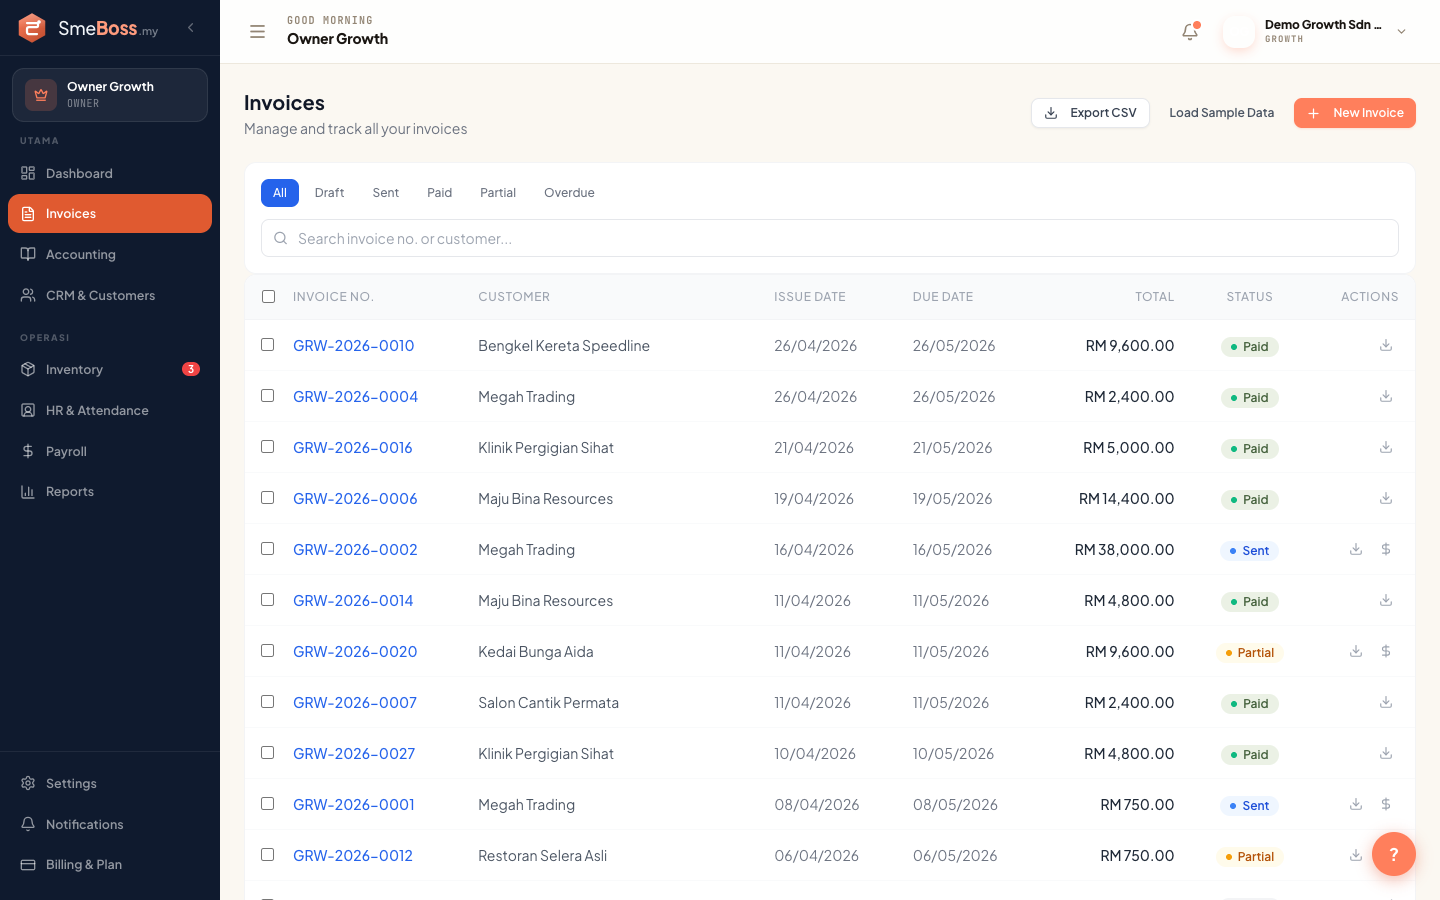Image resolution: width=1440 pixels, height=900 pixels.
Task: Toggle the hamburger menu icon
Action: [x=257, y=32]
